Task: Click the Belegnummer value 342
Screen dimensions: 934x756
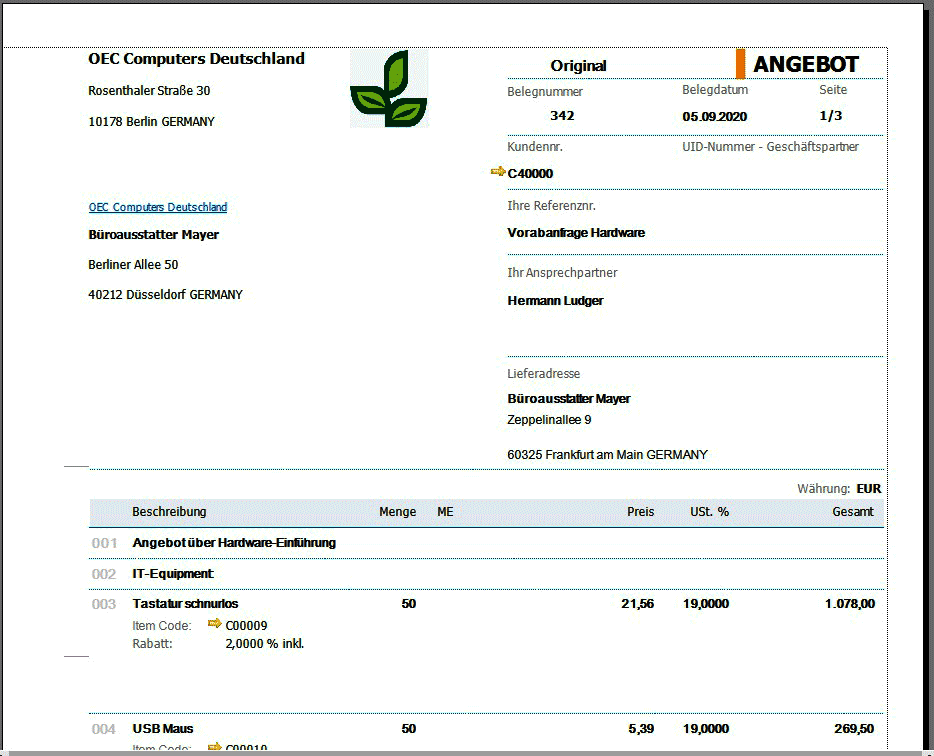Action: click(562, 116)
